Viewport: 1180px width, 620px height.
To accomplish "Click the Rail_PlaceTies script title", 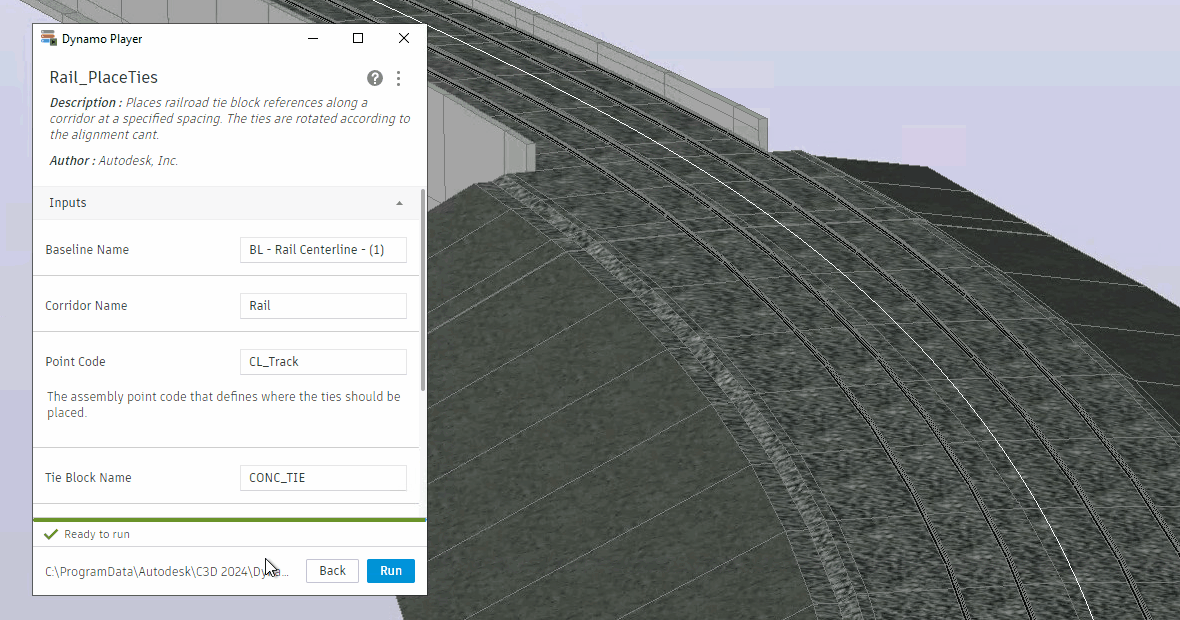I will (x=104, y=78).
